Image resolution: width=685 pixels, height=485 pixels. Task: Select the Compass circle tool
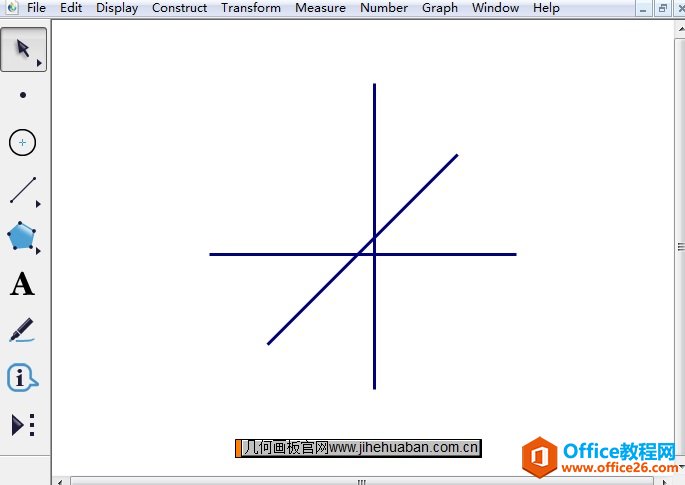(x=22, y=142)
